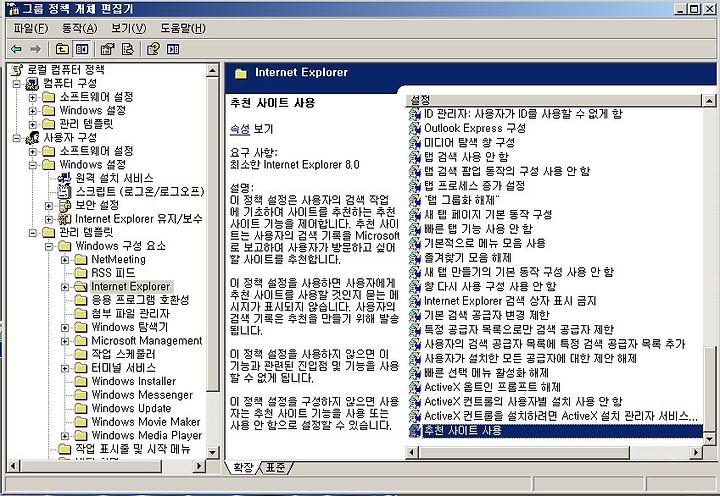Open the 보기(V) menu
Screen dimensions: 720x496
pos(129,28)
